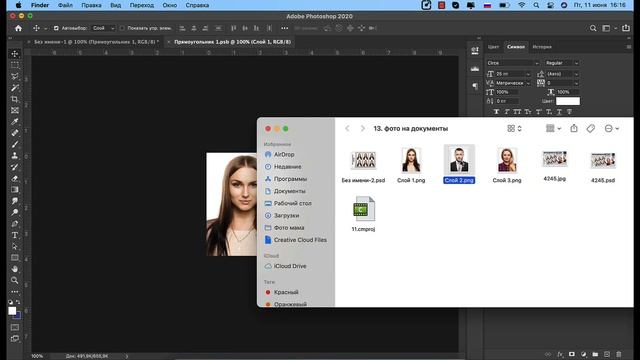Screen dimensions: 640x360
Task: Open Finder share icon in toolbar
Action: click(574, 128)
